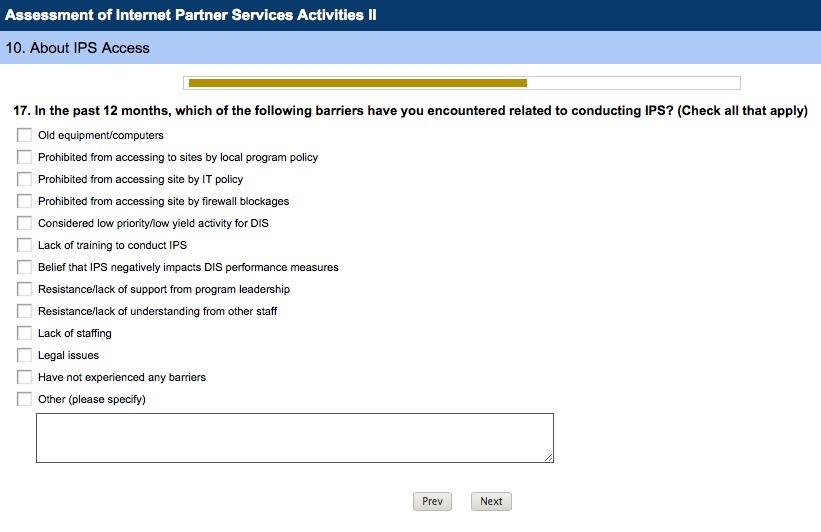Tick Prohibited by firewall blockages option

[24, 201]
